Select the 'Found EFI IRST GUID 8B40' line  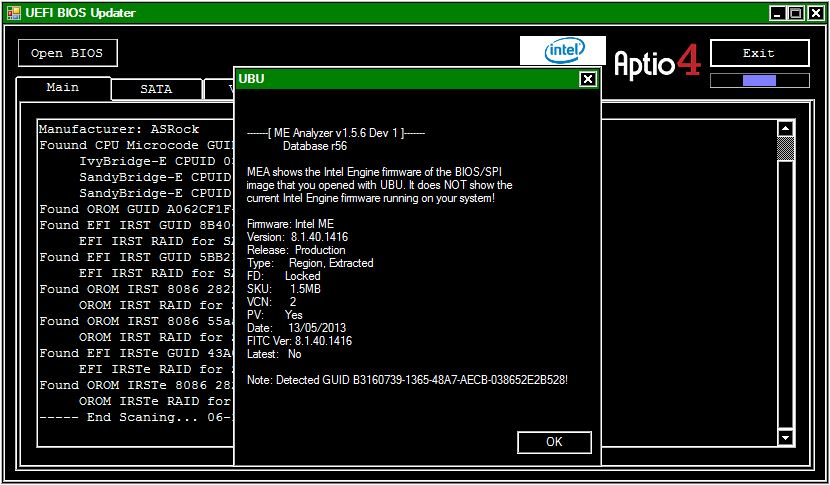coord(136,225)
